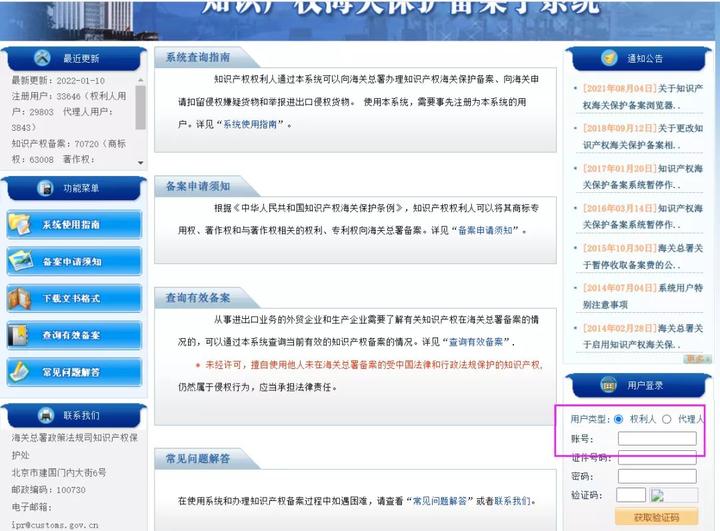Click the icon in 通知公告 header
Viewport: 720px width, 531px height.
pos(609,58)
